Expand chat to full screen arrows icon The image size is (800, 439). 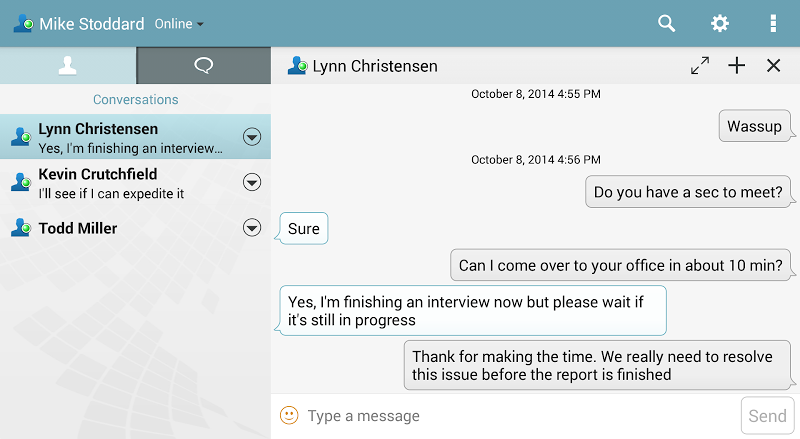click(700, 65)
